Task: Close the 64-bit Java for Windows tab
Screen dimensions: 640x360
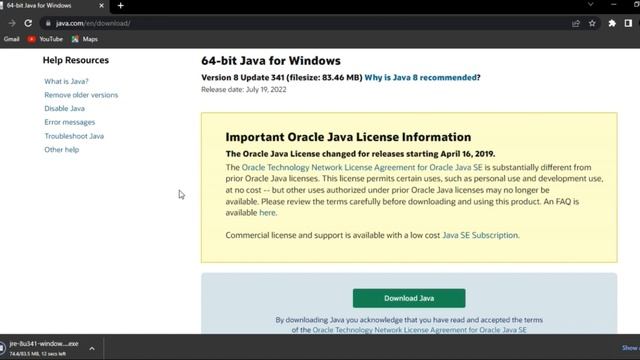Action: [x=101, y=6]
